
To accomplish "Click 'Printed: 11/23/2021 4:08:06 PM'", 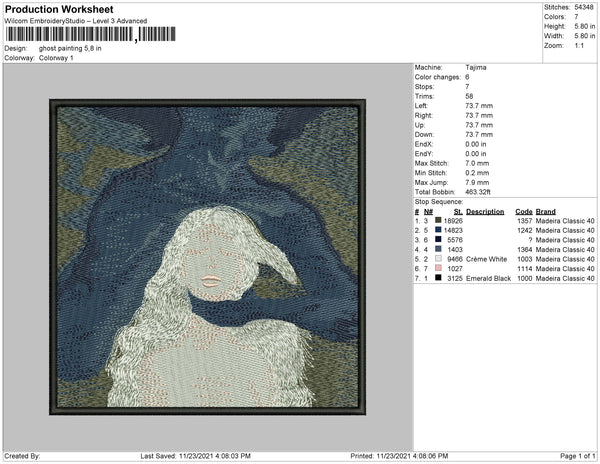I will (399, 456).
